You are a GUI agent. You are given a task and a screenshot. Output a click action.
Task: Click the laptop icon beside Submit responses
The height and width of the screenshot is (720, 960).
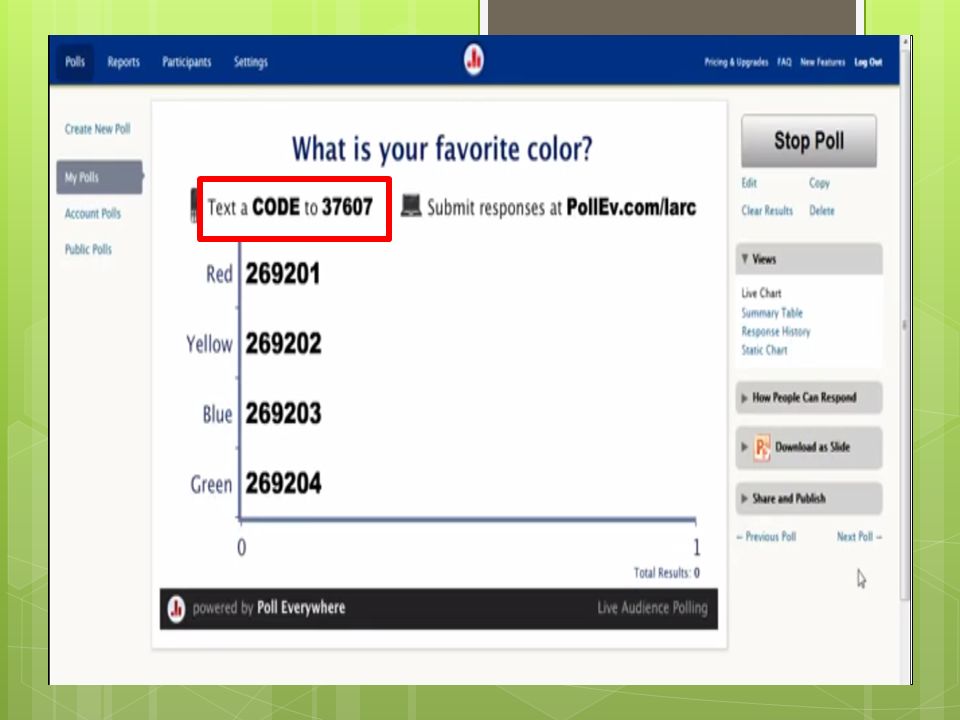click(x=411, y=206)
